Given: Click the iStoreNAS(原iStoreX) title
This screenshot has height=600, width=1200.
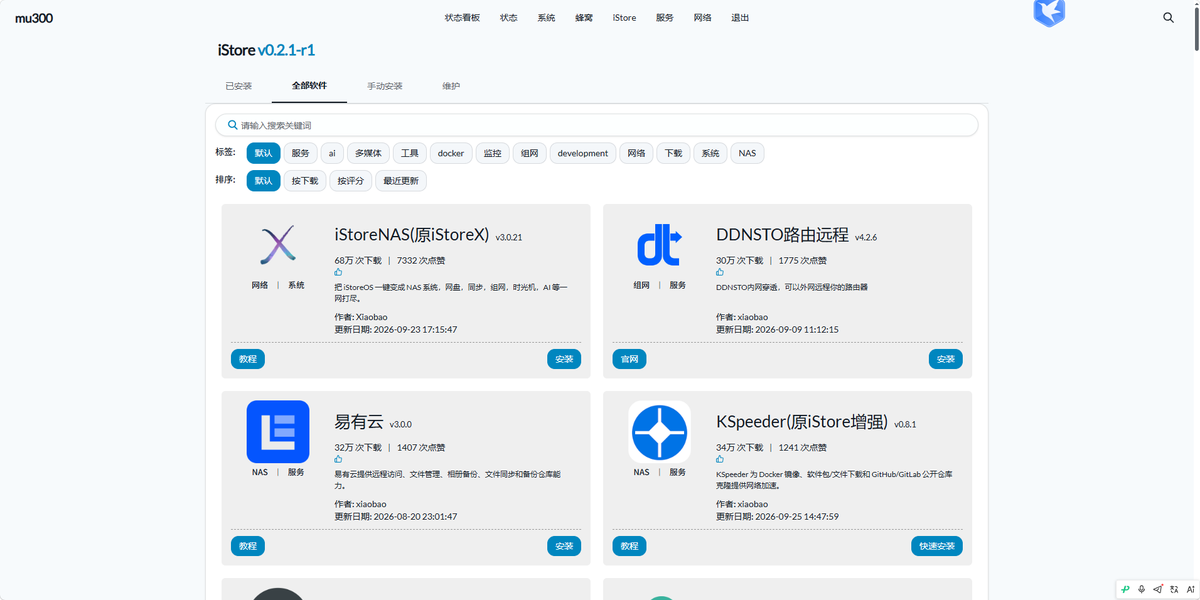Looking at the screenshot, I should [412, 235].
